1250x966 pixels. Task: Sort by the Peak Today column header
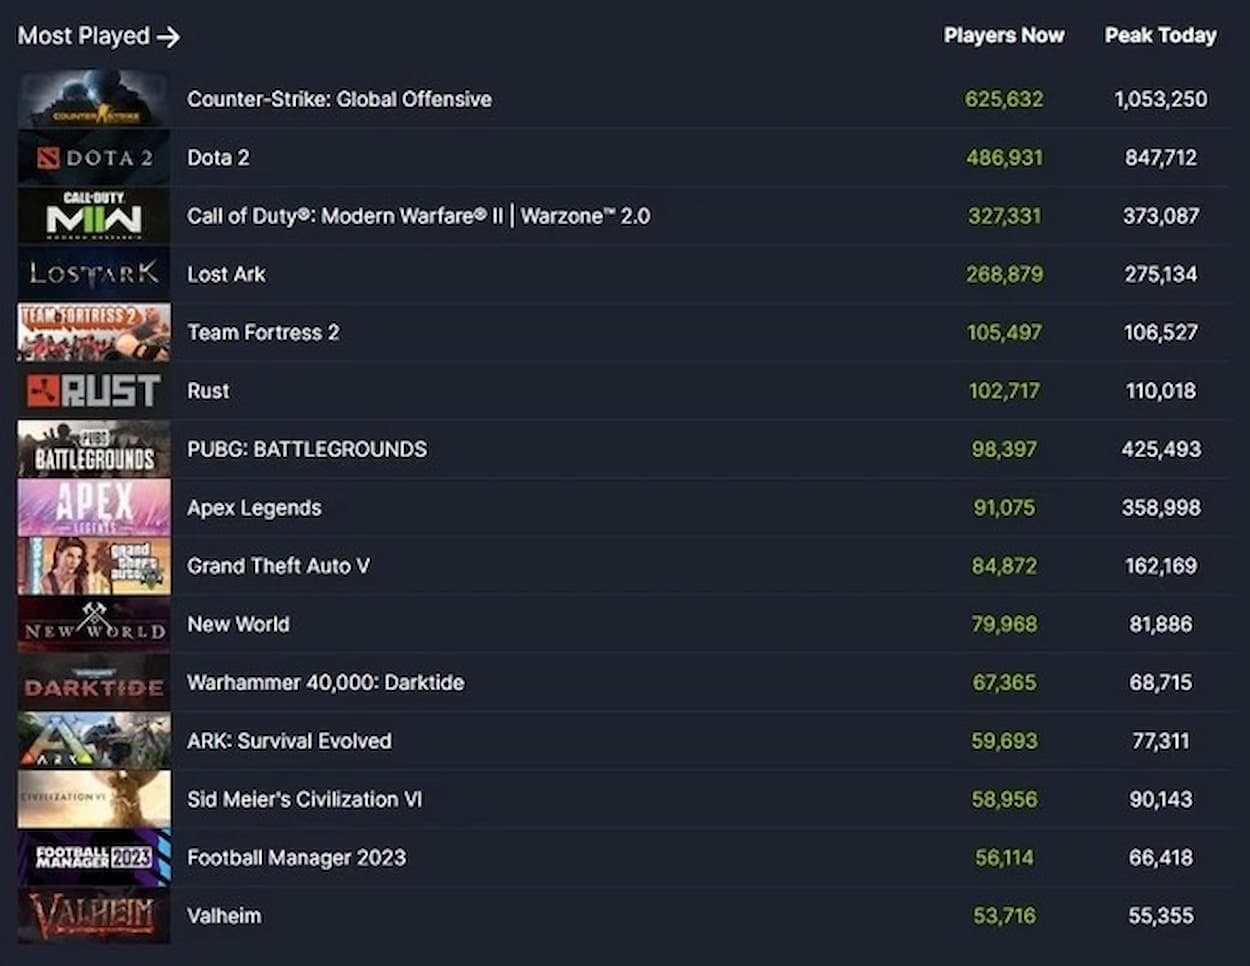click(1159, 36)
